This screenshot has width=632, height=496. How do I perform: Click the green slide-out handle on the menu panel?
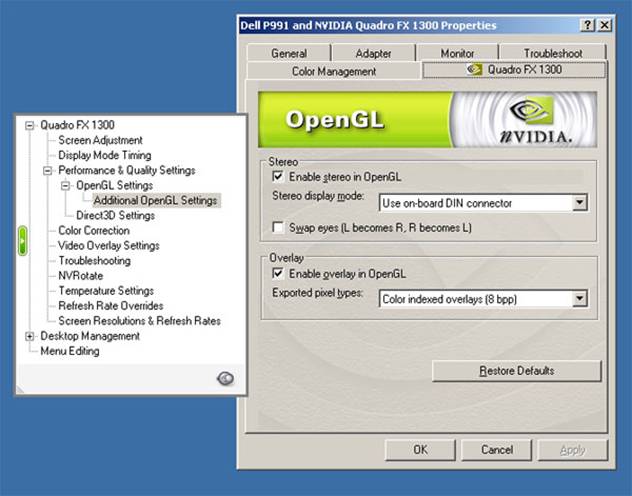click(22, 241)
